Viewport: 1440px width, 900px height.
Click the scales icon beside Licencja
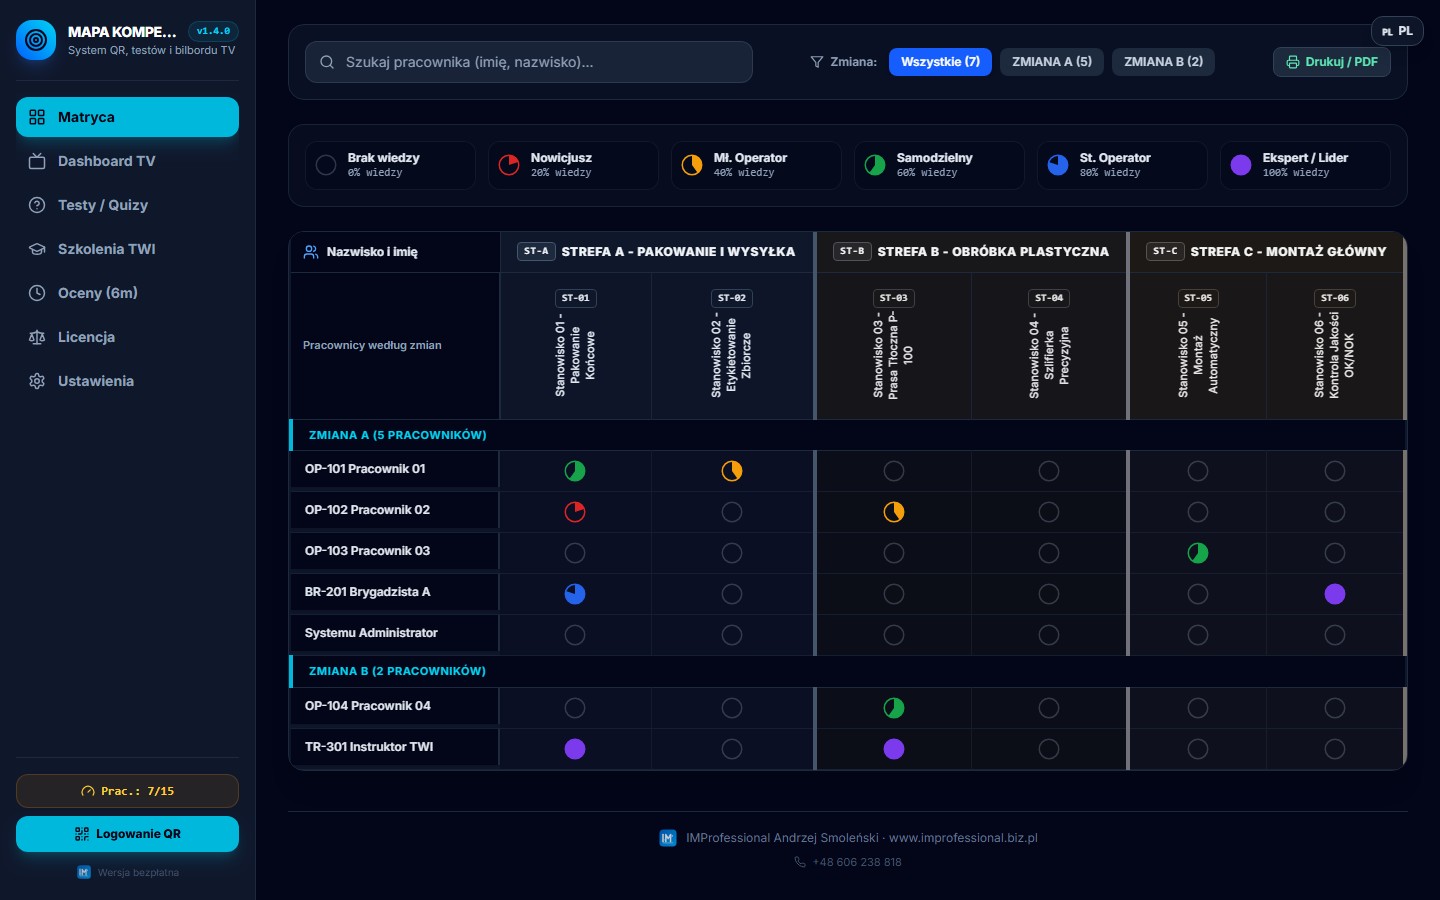coord(37,337)
